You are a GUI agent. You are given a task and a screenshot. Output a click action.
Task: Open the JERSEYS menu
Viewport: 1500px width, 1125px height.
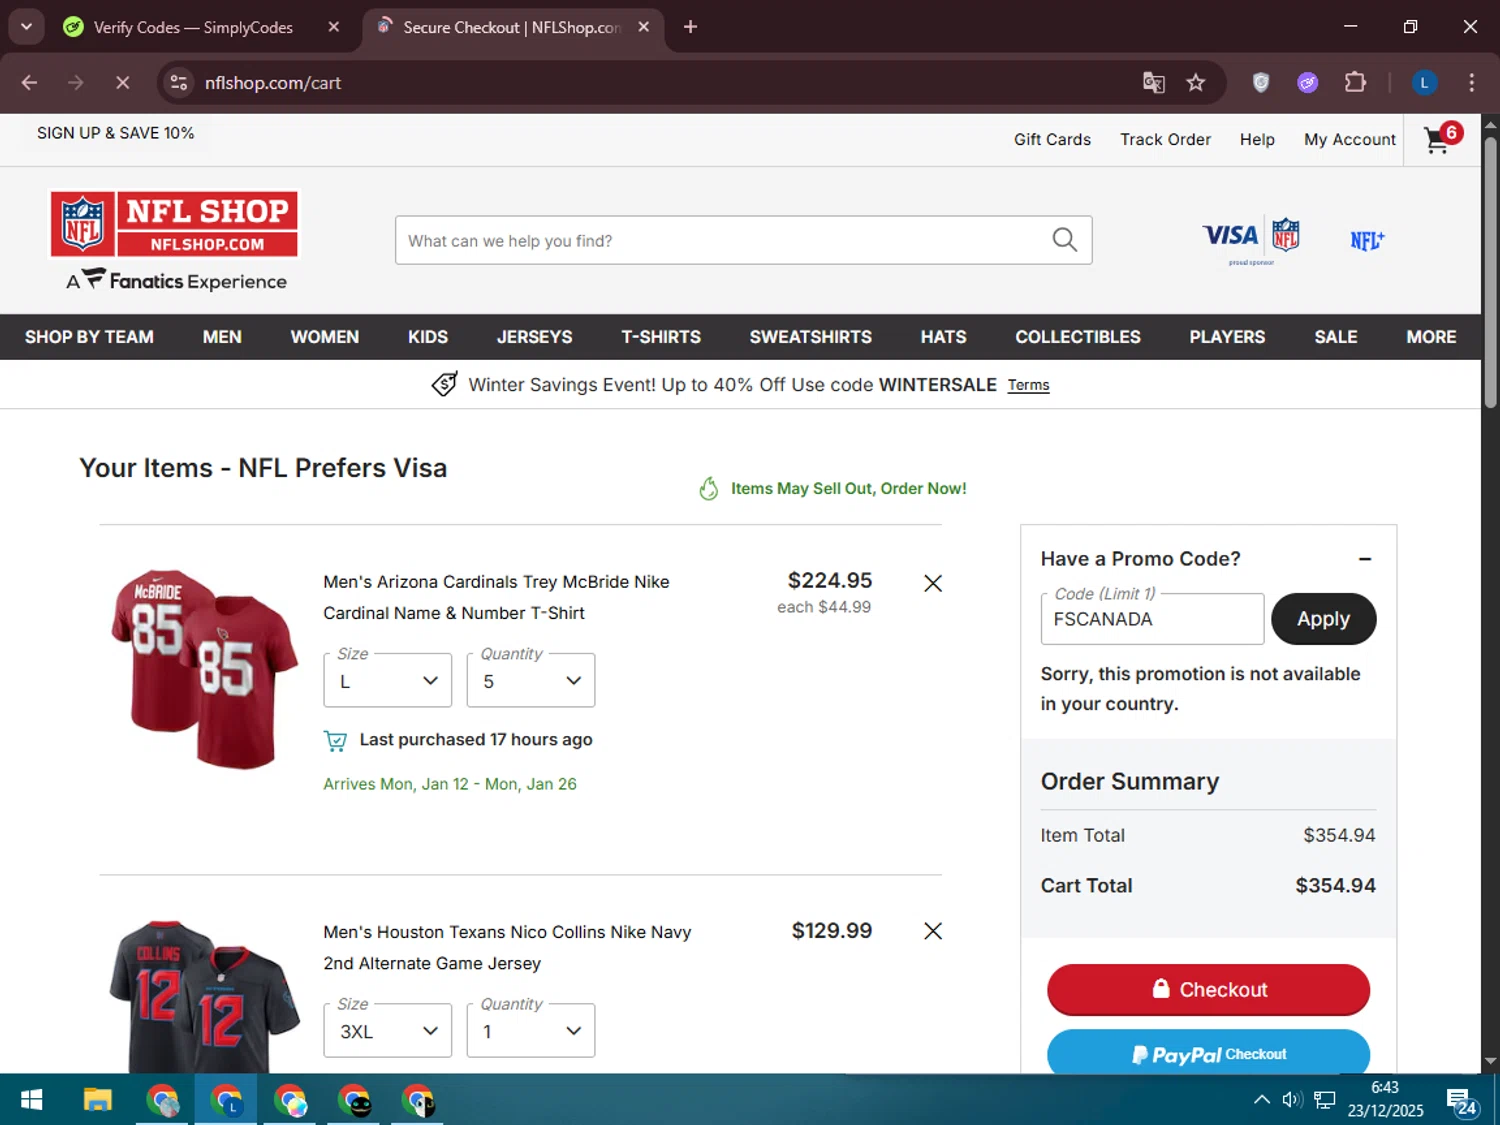[534, 337]
